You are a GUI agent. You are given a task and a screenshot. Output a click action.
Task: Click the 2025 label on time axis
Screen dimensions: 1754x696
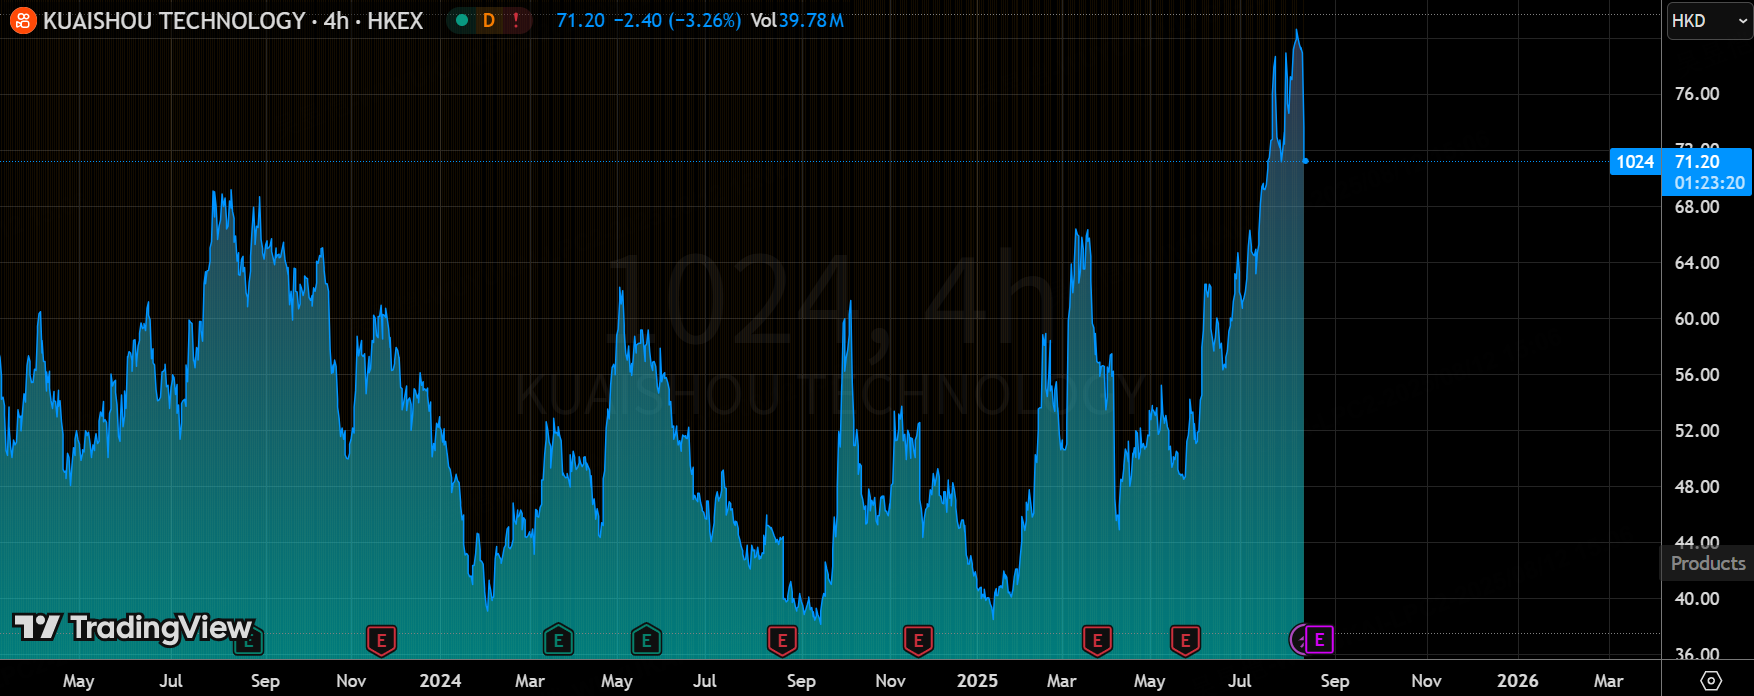977,680
